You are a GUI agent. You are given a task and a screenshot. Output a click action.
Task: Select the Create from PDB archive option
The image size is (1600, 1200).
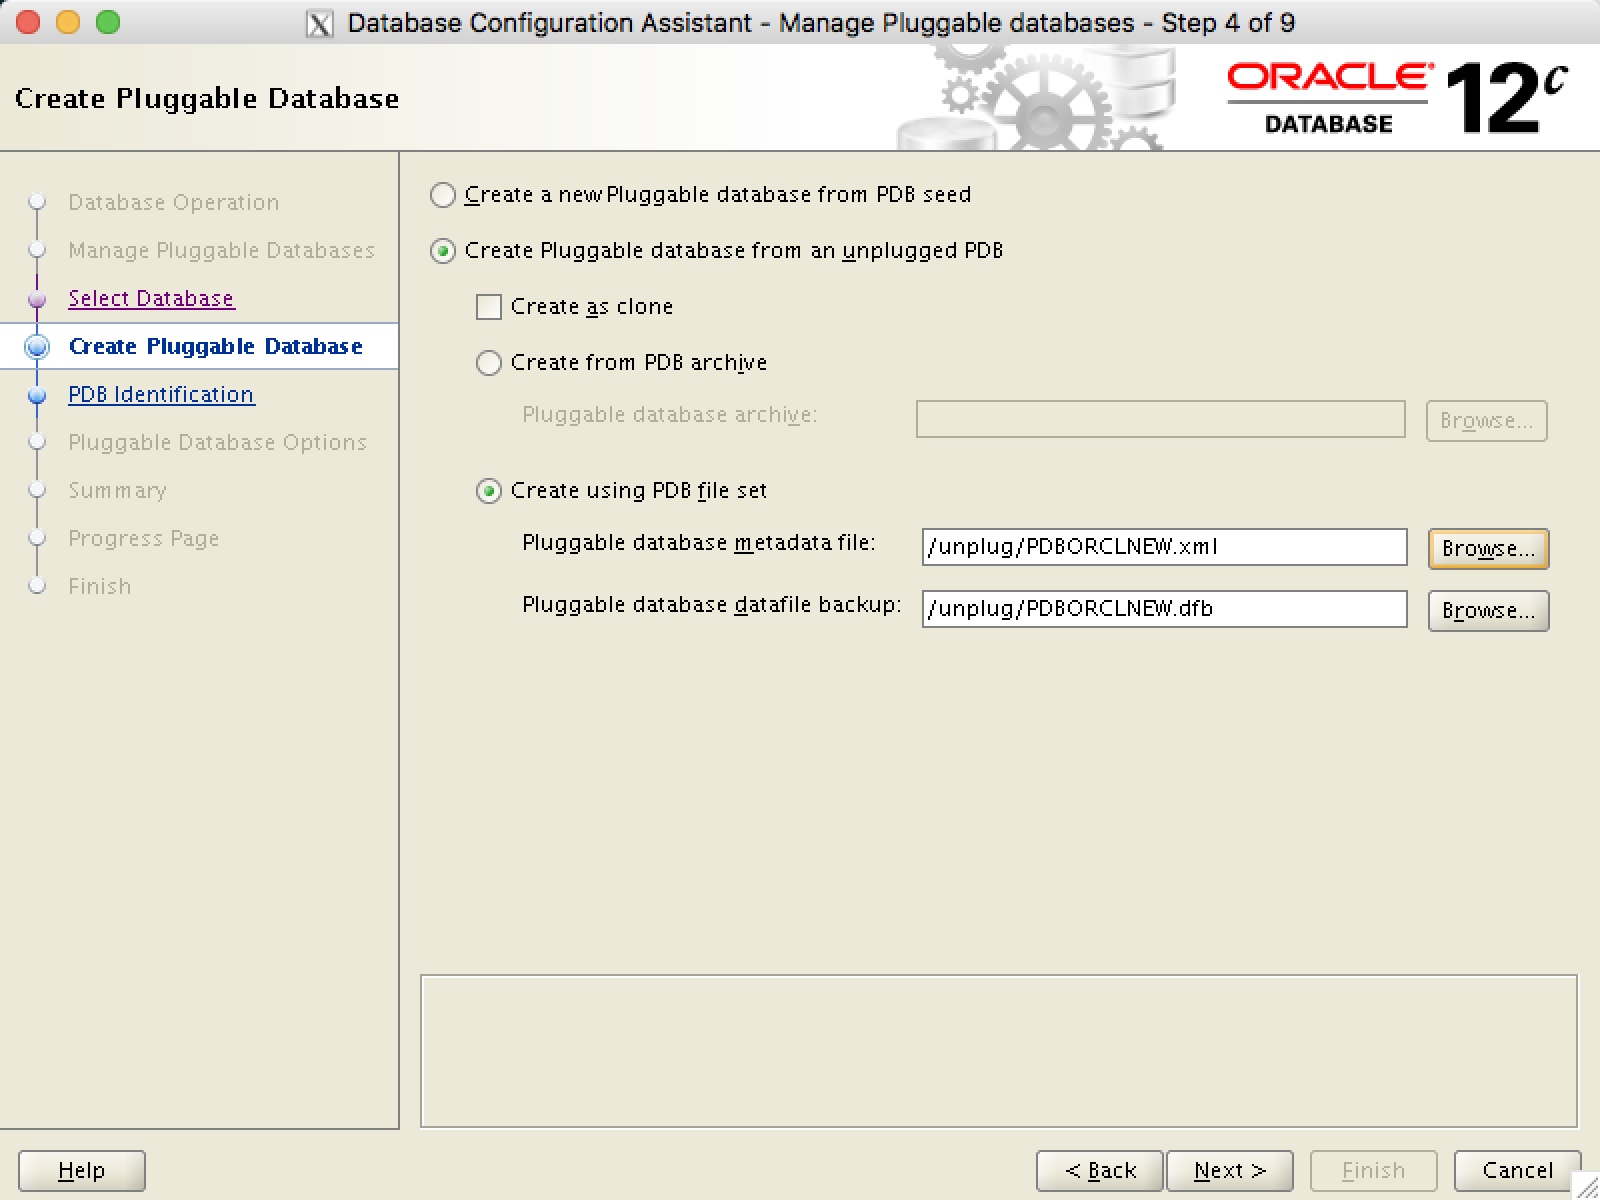tap(489, 363)
